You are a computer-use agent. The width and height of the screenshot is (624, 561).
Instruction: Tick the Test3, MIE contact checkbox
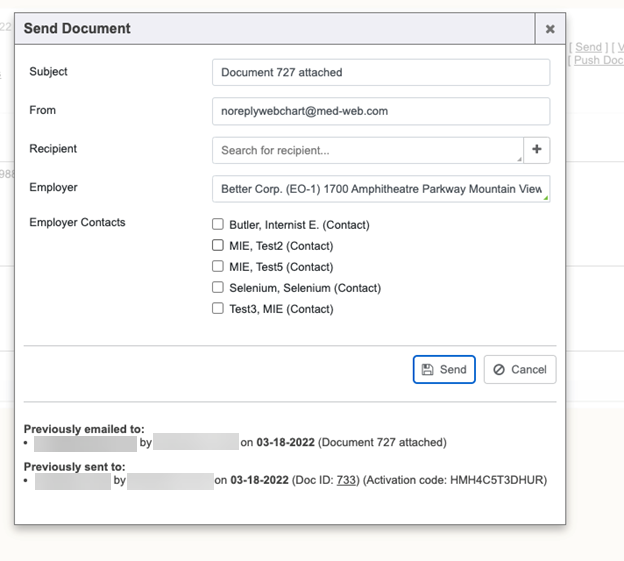point(218,309)
